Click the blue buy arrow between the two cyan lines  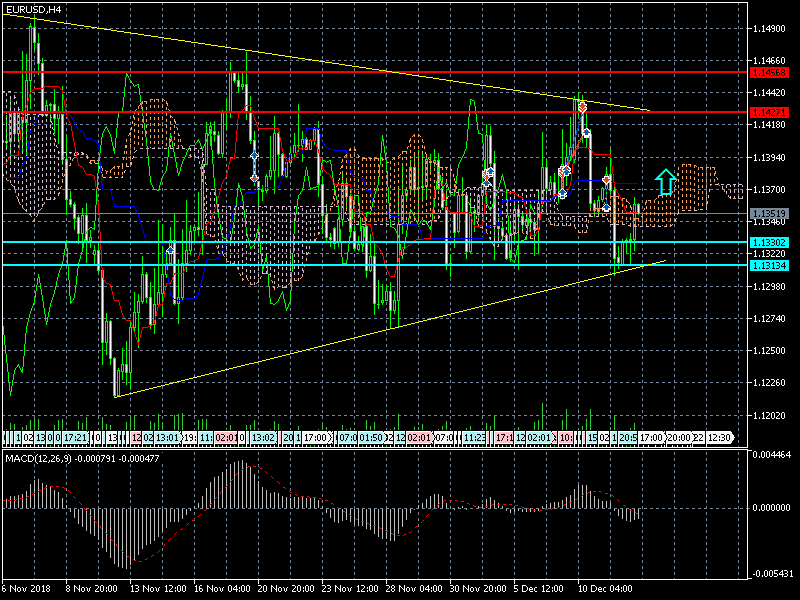point(171,250)
